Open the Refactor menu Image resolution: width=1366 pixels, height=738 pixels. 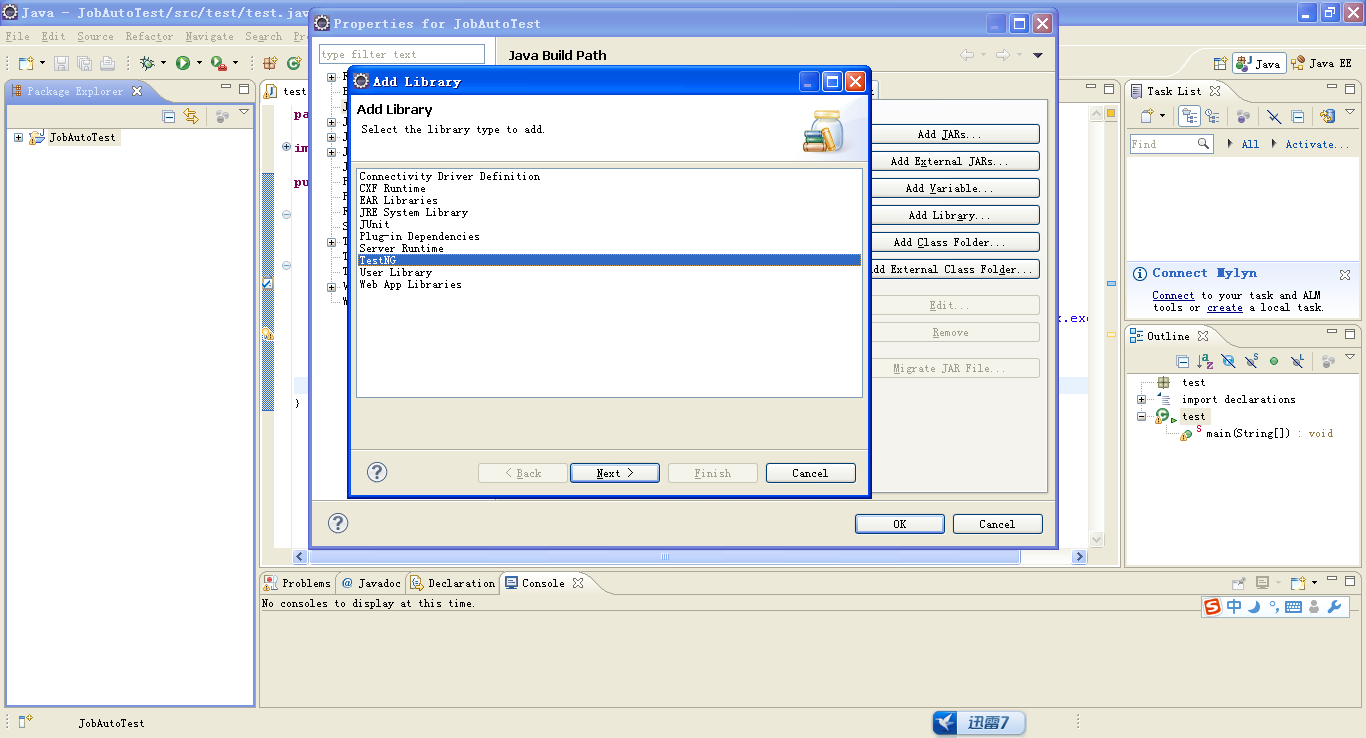149,36
